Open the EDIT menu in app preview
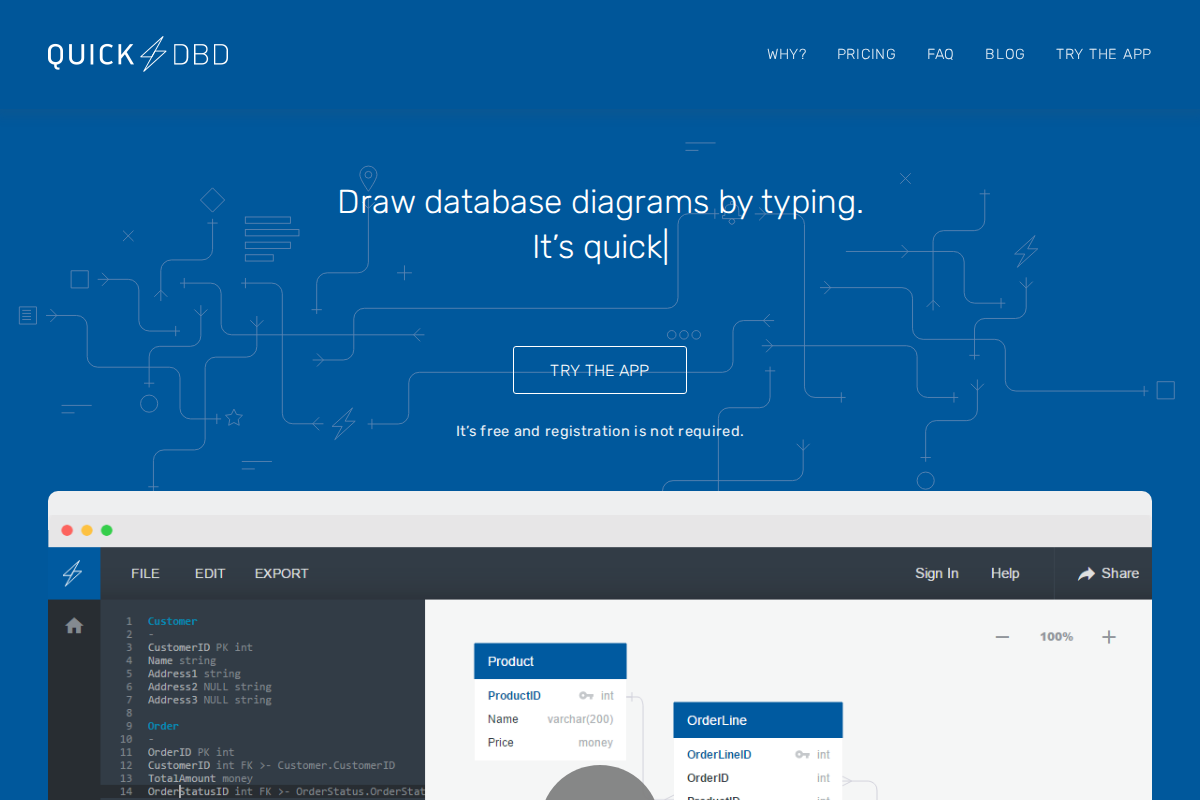Screen dimensions: 1200x800 tap(210, 573)
